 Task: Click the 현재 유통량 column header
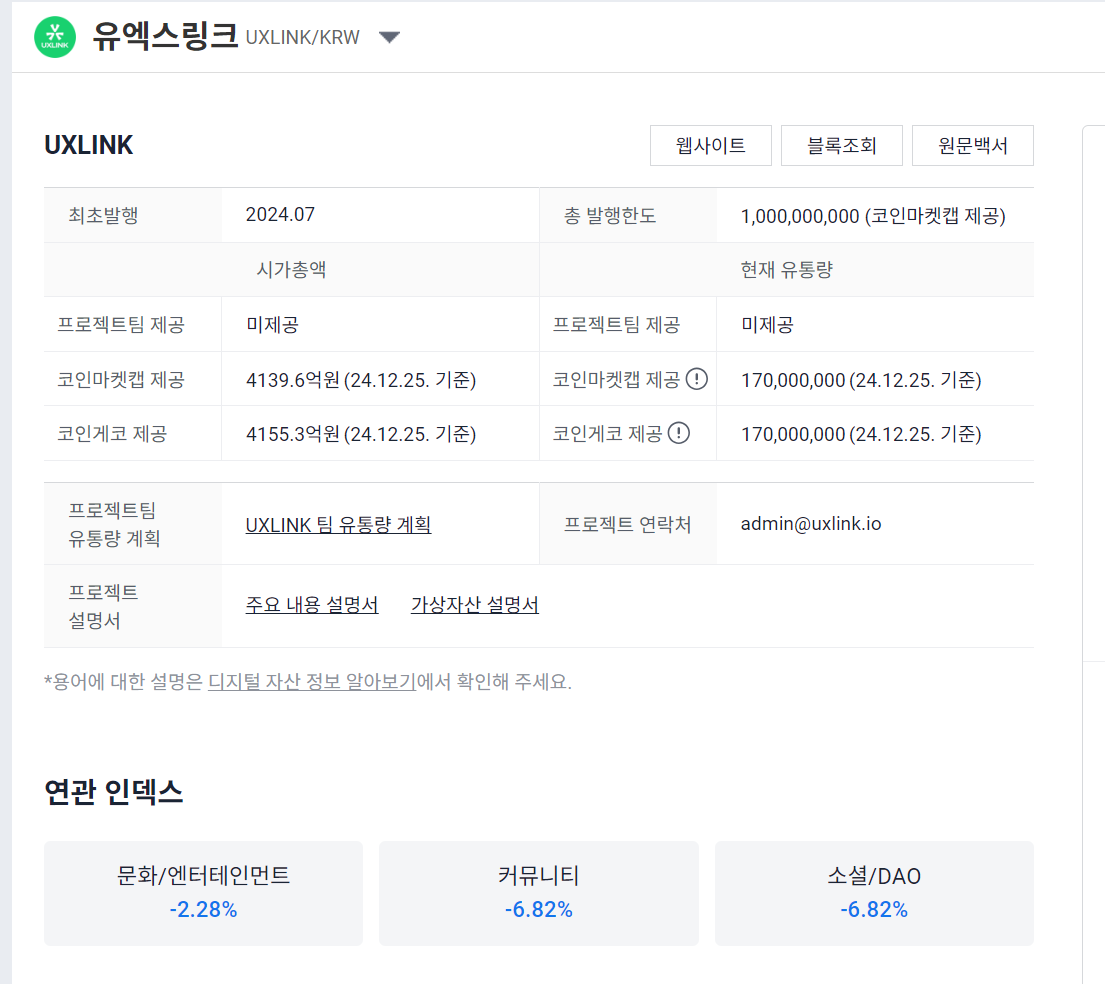pyautogui.click(x=786, y=269)
